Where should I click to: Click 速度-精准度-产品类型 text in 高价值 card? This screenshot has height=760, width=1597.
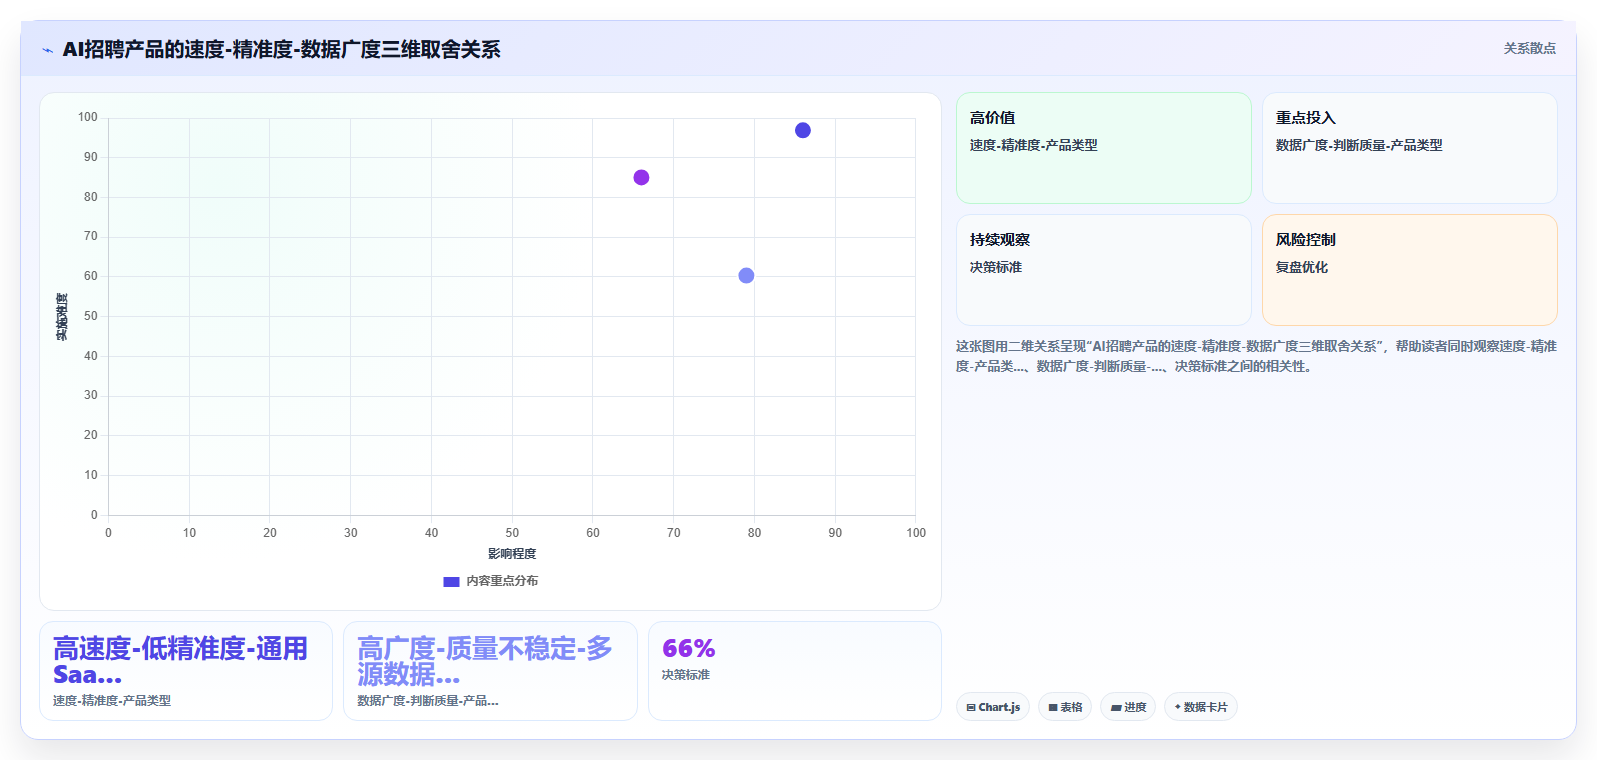coord(1033,145)
